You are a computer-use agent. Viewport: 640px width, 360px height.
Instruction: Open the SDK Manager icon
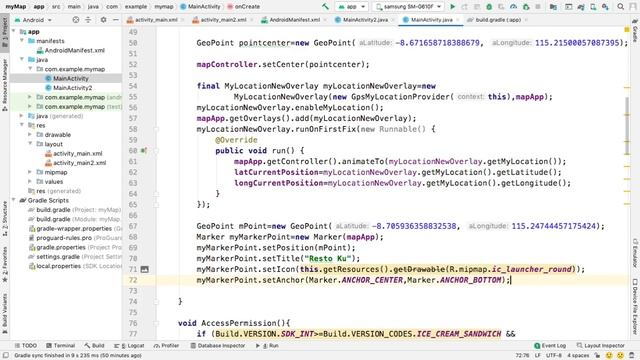coord(605,7)
